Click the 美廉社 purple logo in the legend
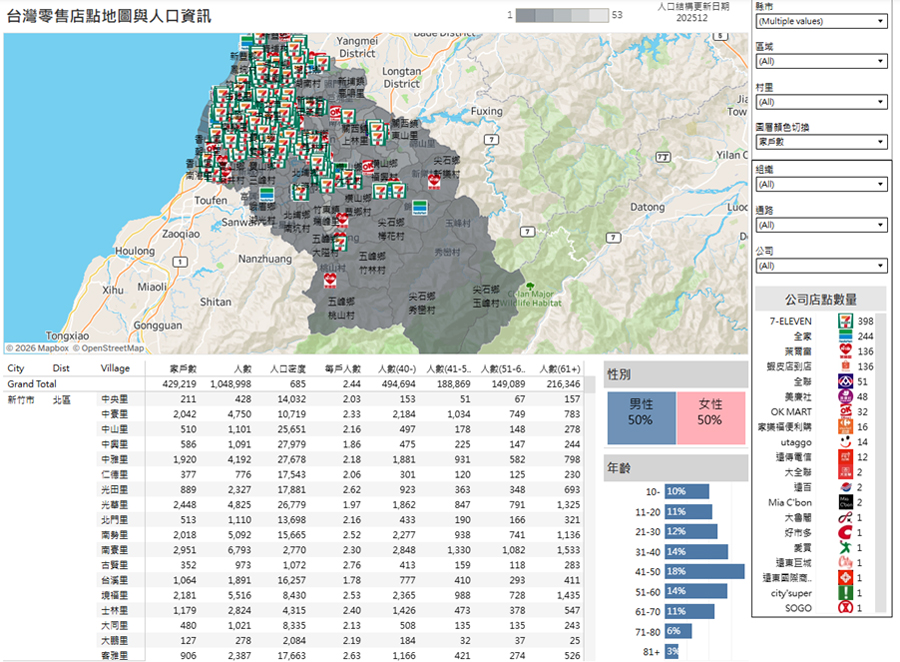The image size is (900, 662). 845,396
